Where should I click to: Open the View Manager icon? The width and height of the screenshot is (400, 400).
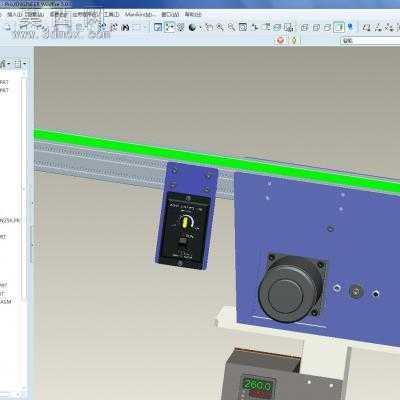pos(289,27)
